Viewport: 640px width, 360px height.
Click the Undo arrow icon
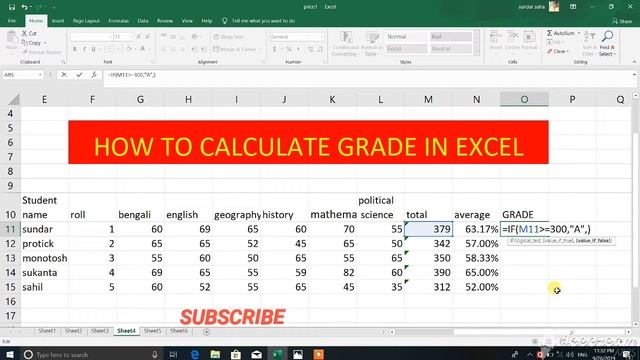[24, 7]
